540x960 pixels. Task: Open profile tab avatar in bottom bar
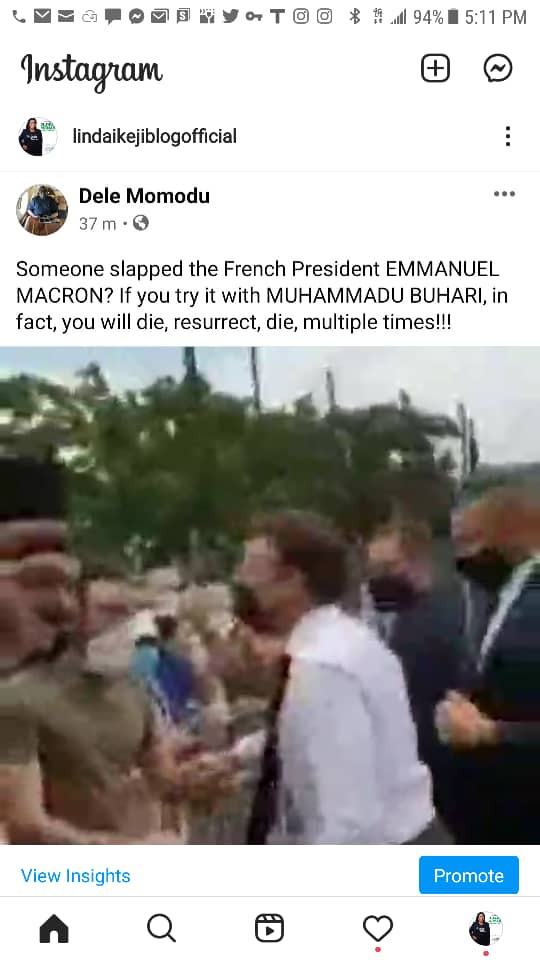[x=486, y=928]
